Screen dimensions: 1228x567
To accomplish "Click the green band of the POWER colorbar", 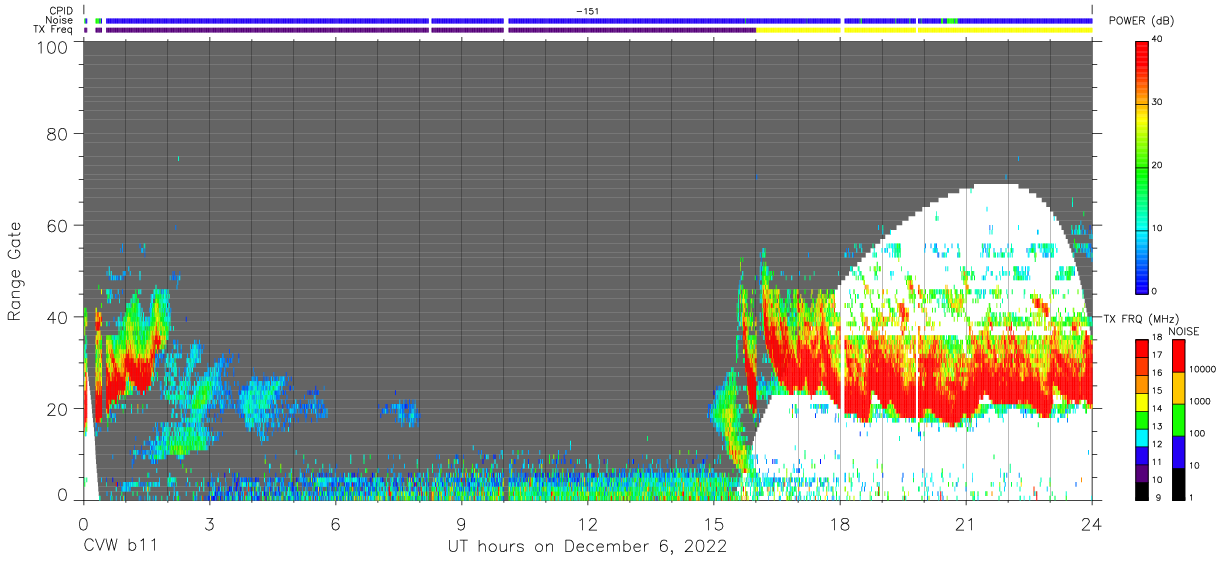I will point(1143,170).
